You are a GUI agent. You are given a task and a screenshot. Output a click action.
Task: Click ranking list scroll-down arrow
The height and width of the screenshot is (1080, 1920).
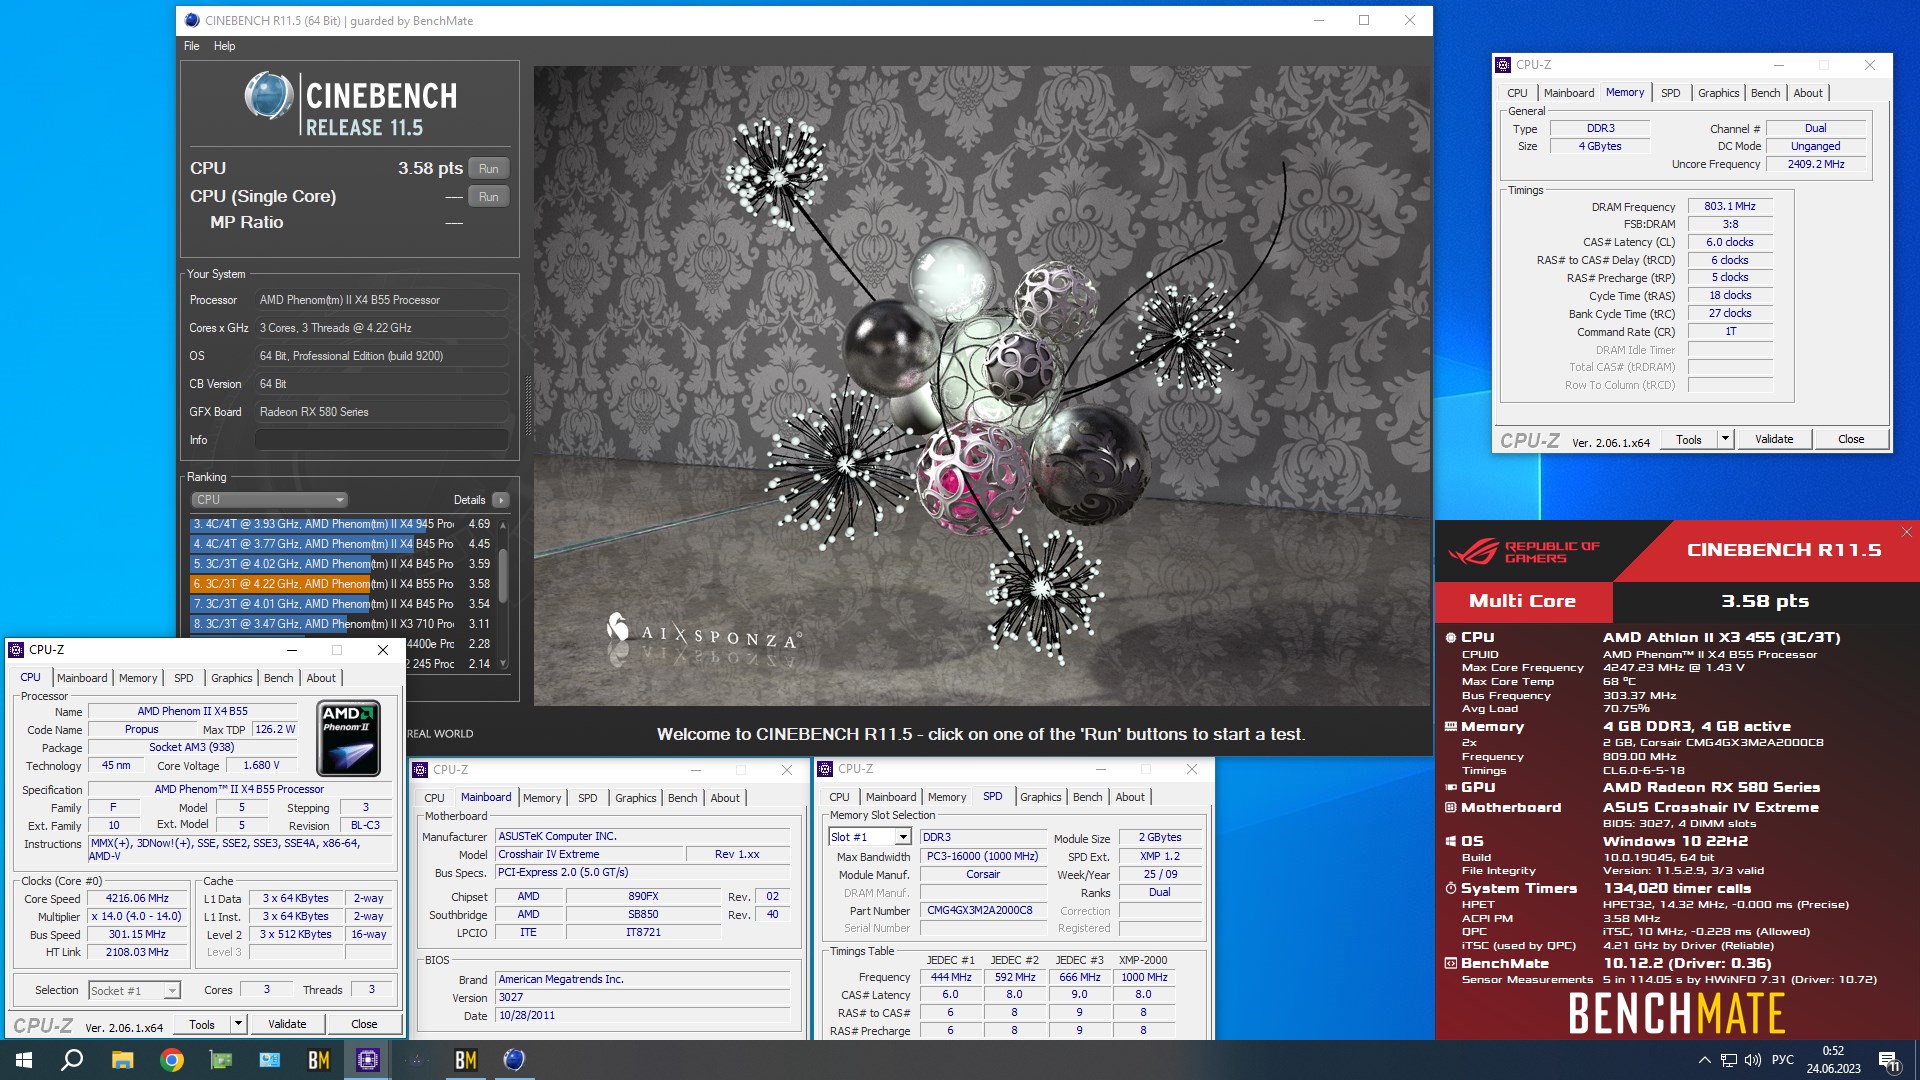point(503,664)
